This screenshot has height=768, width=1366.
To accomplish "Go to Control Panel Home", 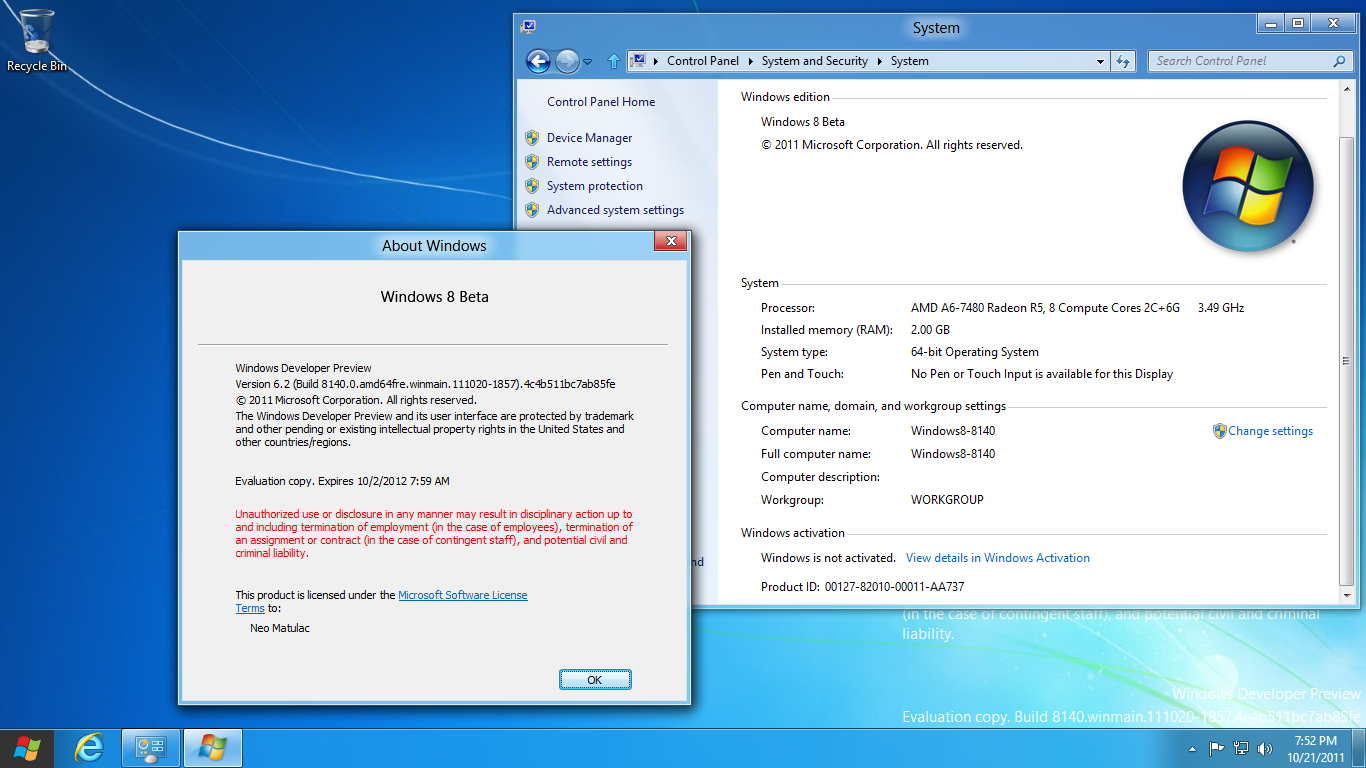I will coord(601,102).
